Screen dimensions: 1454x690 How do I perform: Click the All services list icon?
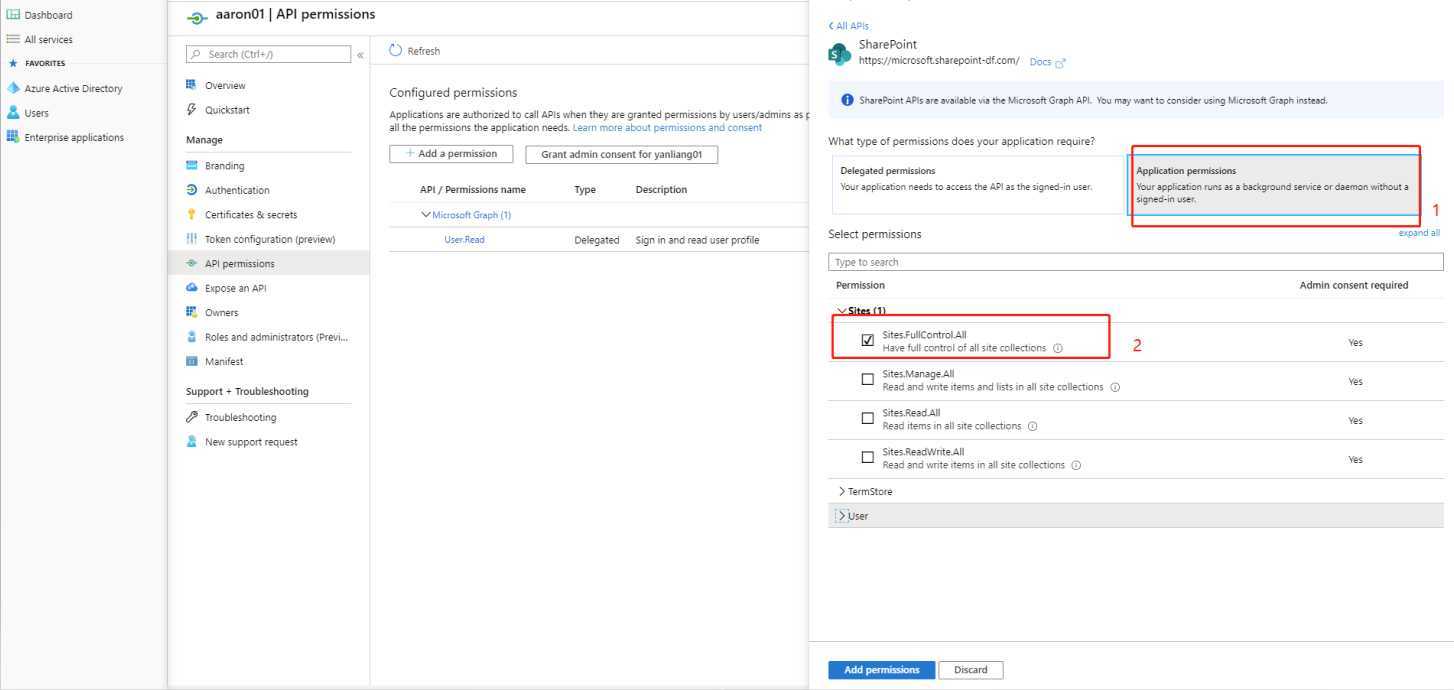tap(13, 39)
